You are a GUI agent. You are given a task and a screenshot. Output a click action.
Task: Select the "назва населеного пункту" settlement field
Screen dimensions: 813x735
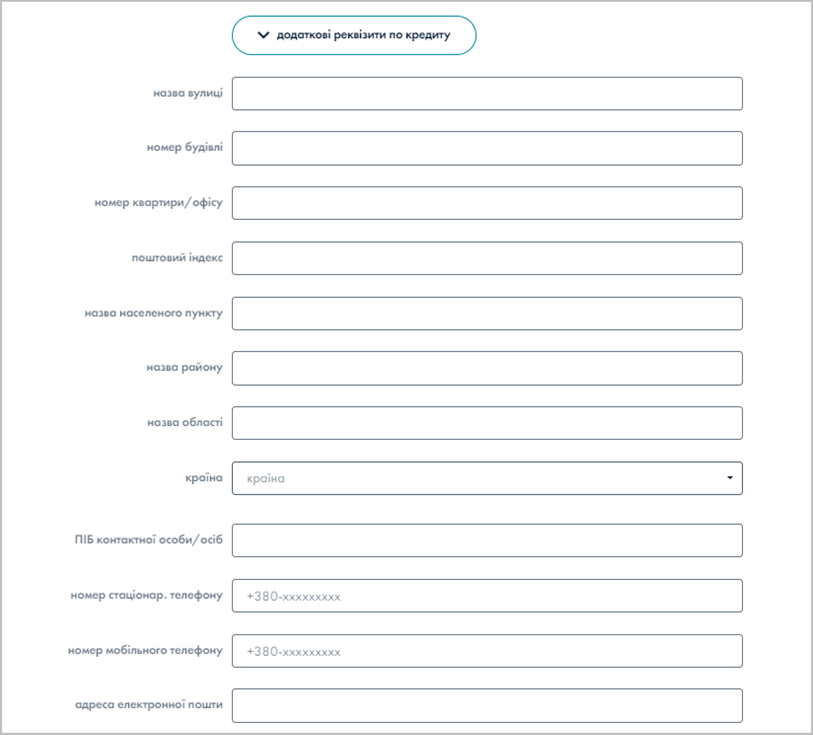click(486, 312)
